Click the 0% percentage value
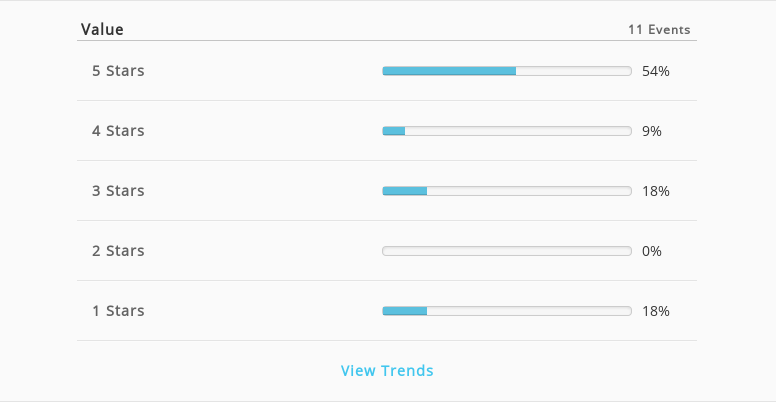The width and height of the screenshot is (776, 402). click(x=652, y=251)
